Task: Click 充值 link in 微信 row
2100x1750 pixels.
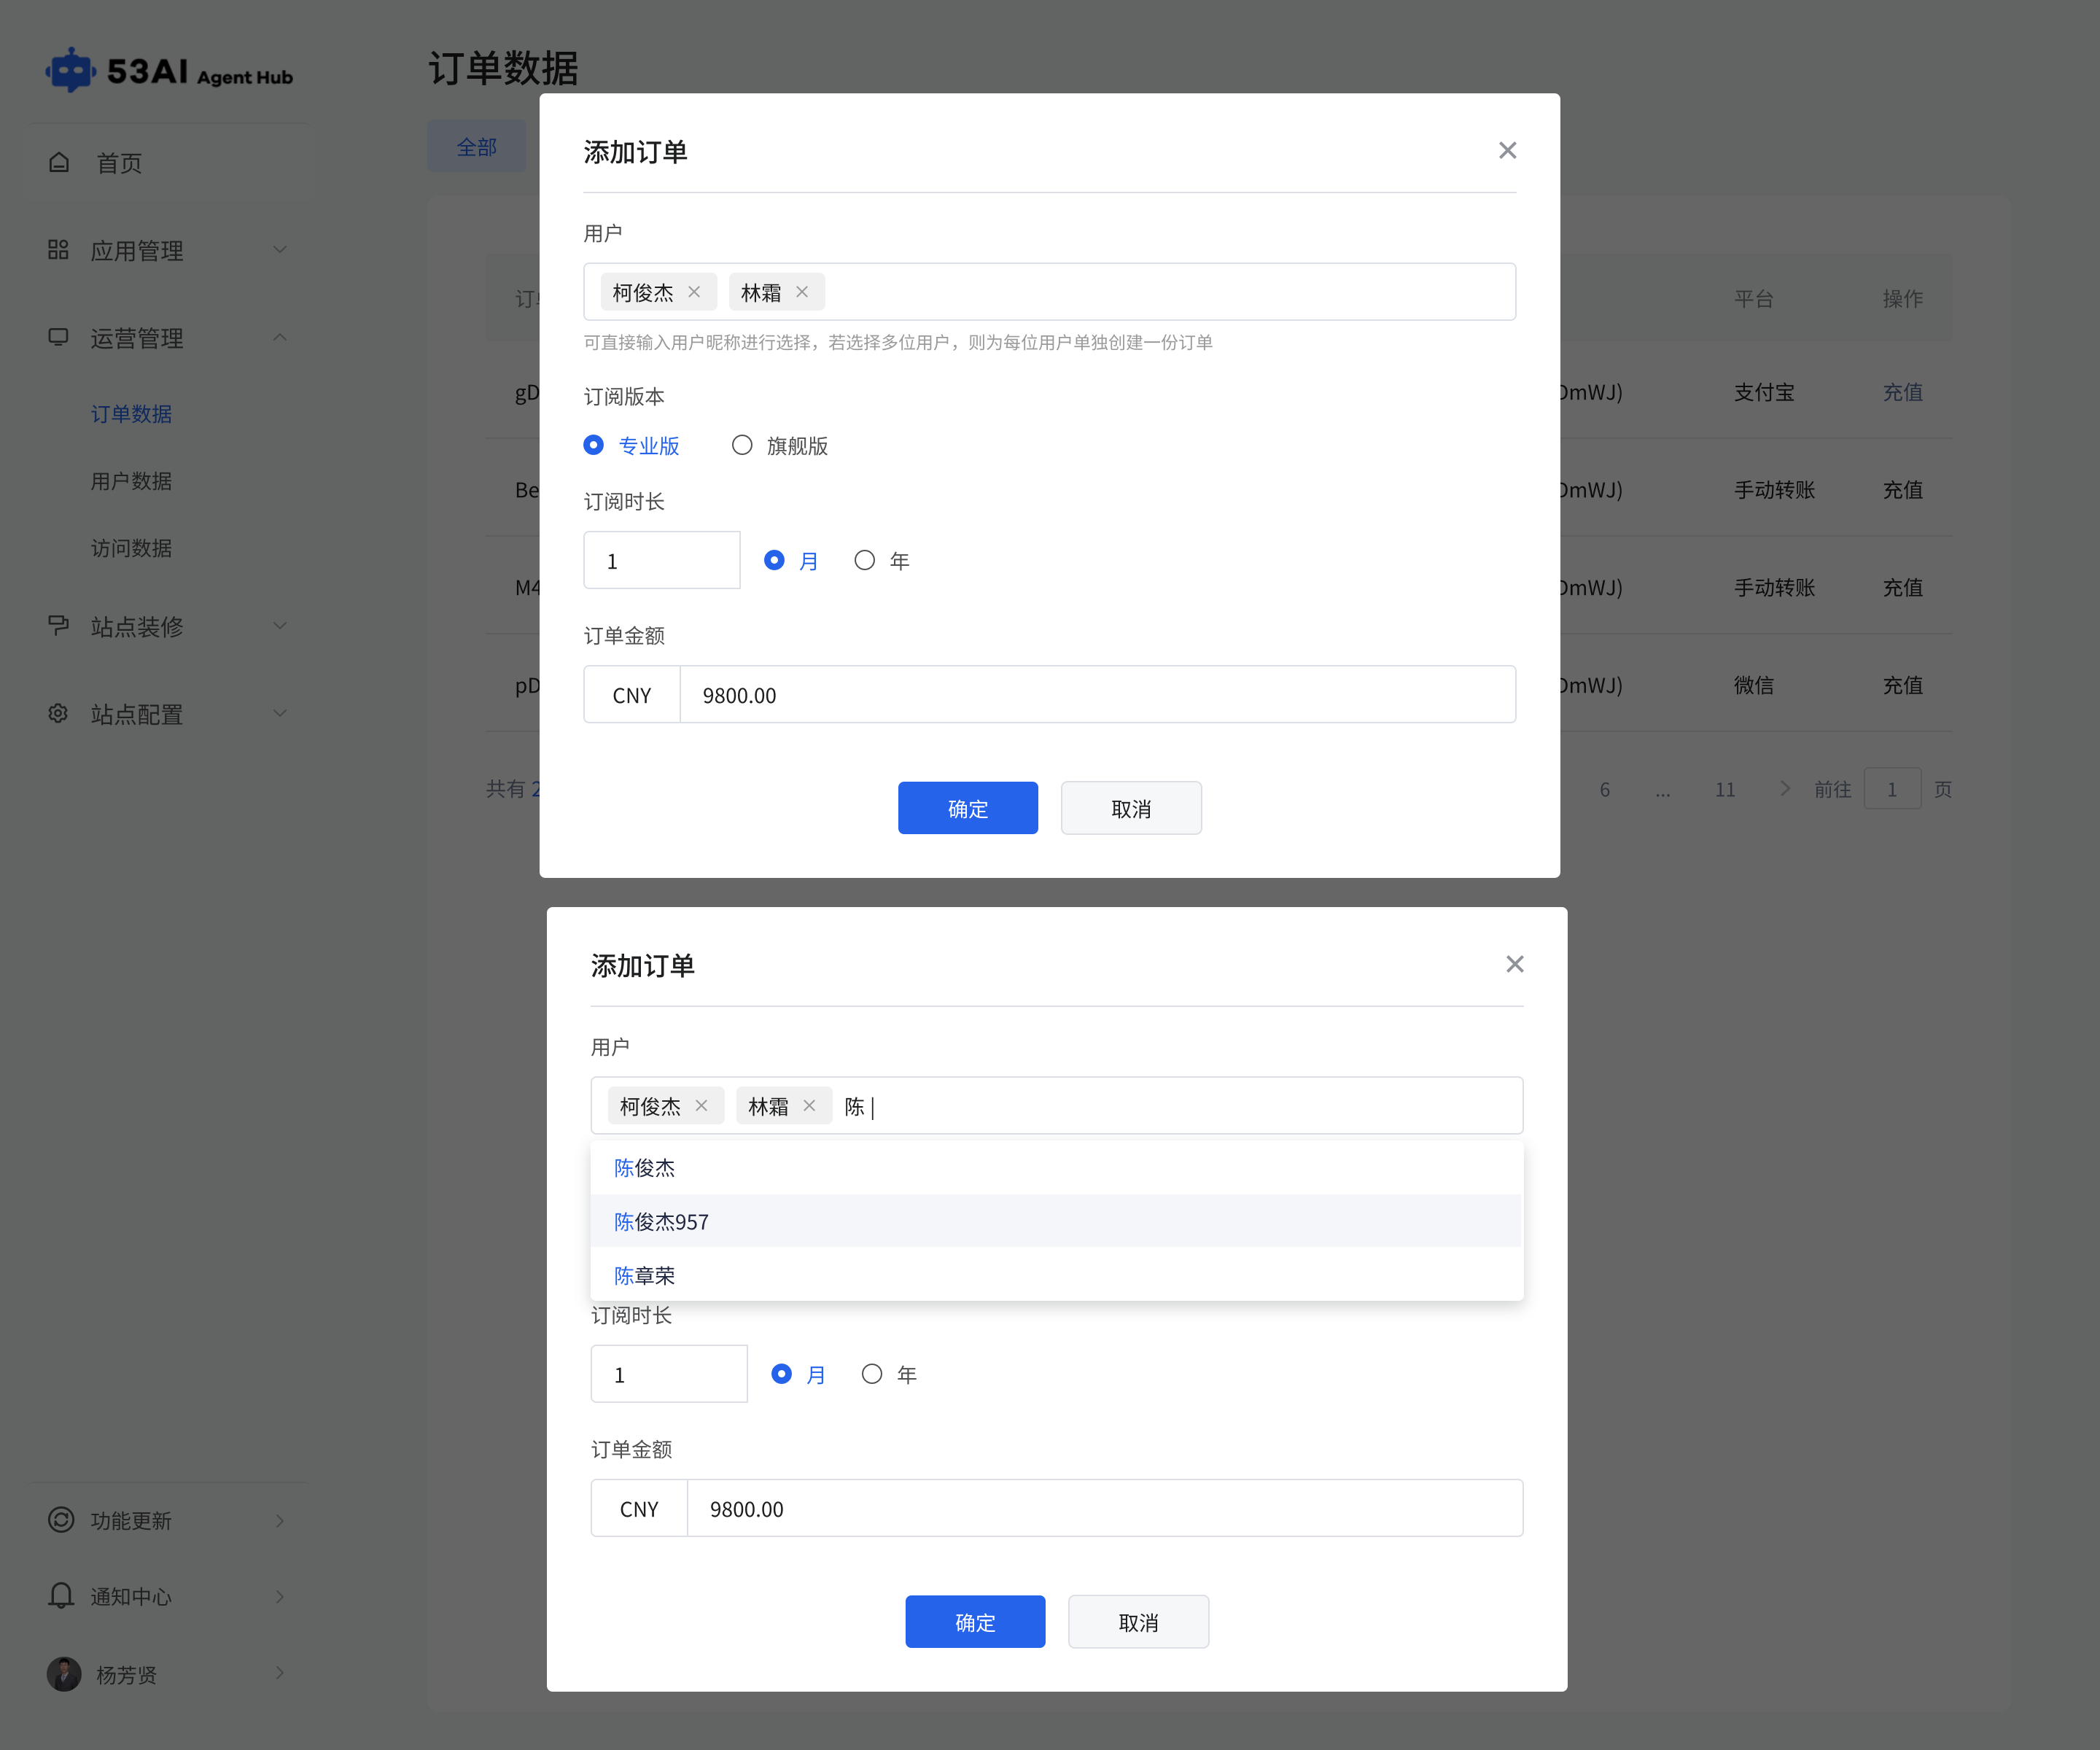Action: [1902, 685]
